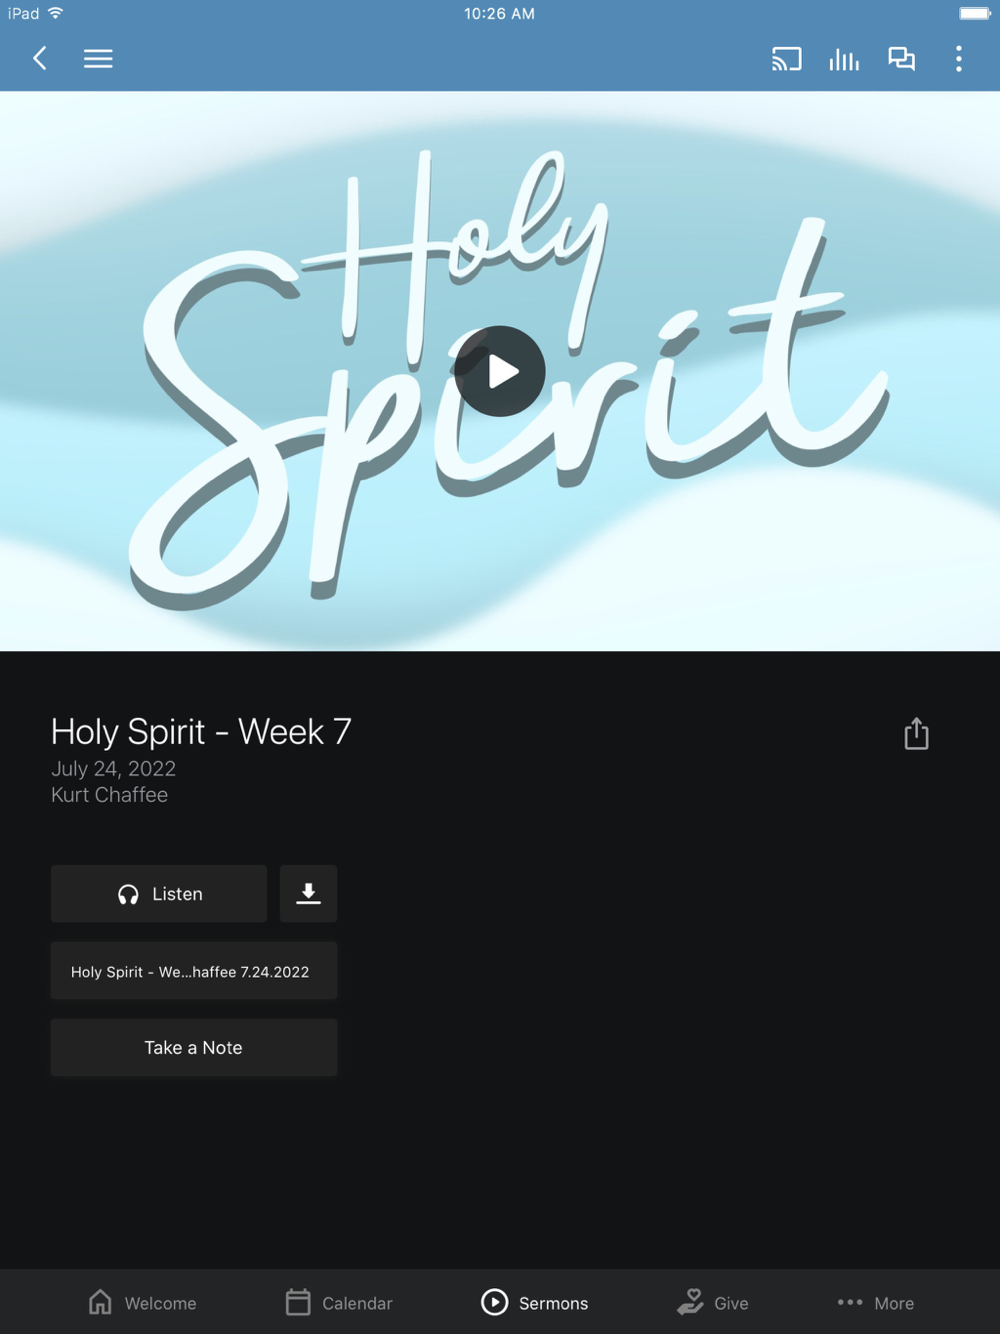Tap the battery indicator icon
Screen dimensions: 1000x1334
[975, 13]
